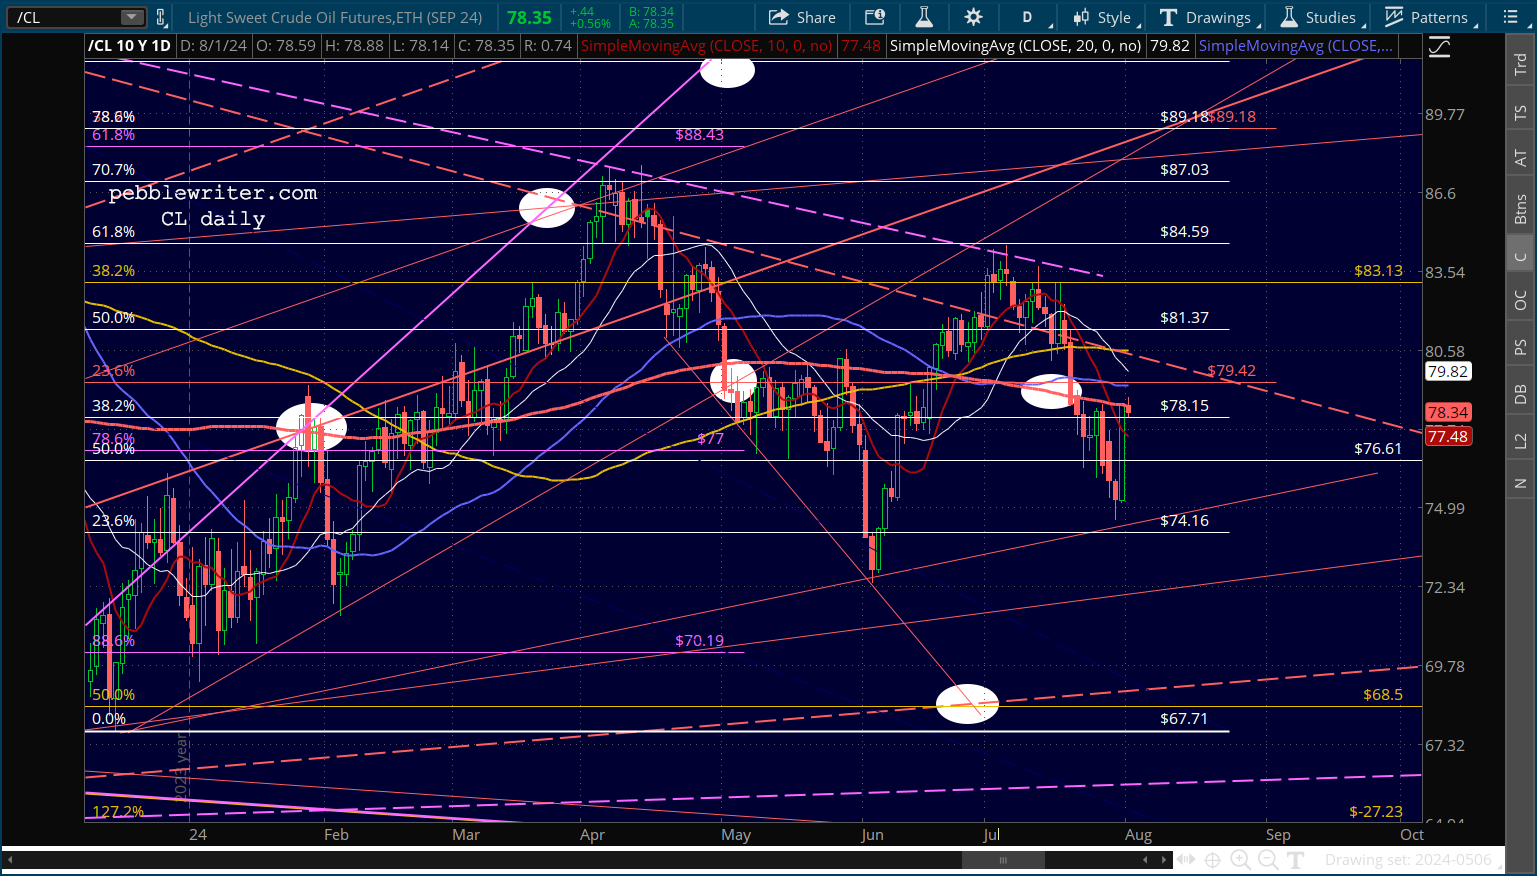1537x876 pixels.
Task: Click the chart list menu icon
Action: click(1511, 17)
